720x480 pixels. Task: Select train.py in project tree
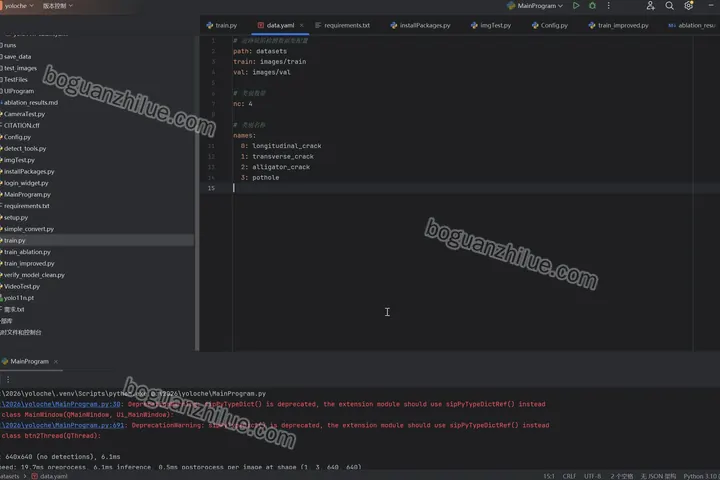[96, 240]
